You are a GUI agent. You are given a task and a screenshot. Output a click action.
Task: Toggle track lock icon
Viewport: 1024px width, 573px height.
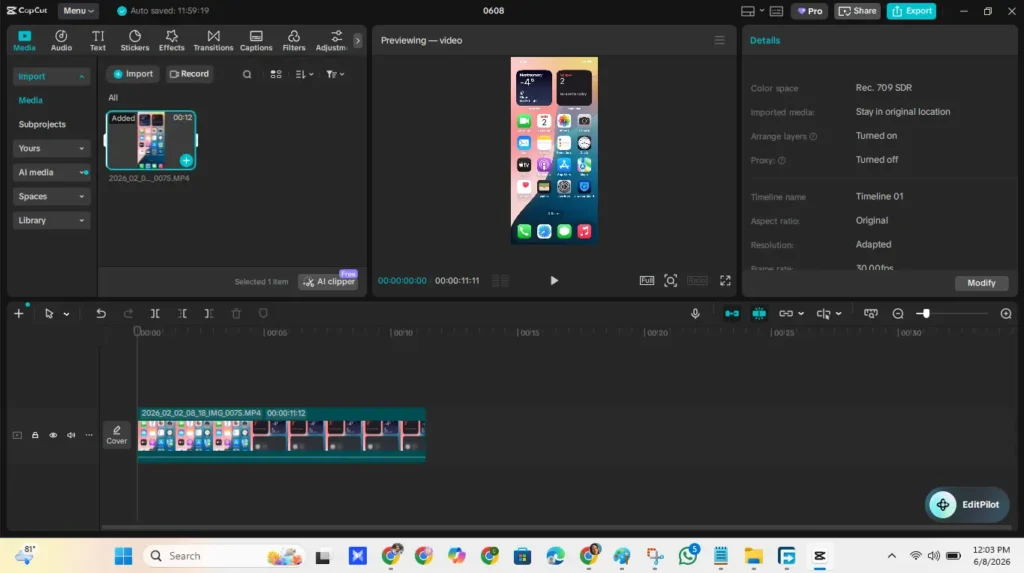pos(35,435)
